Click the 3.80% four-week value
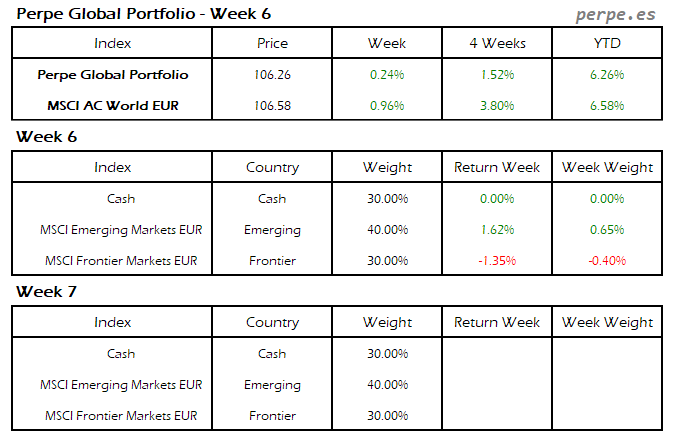 click(497, 106)
